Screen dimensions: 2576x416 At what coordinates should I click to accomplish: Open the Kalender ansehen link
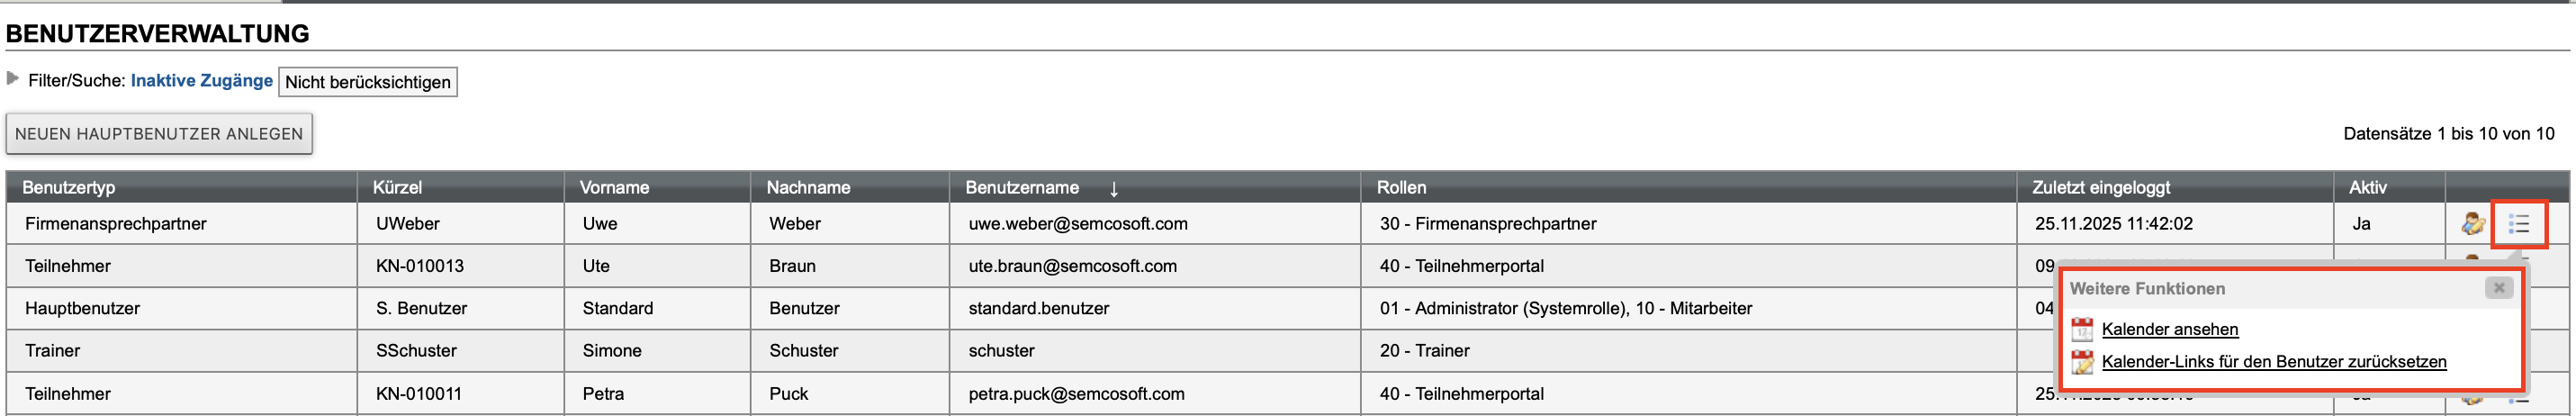coord(2169,329)
